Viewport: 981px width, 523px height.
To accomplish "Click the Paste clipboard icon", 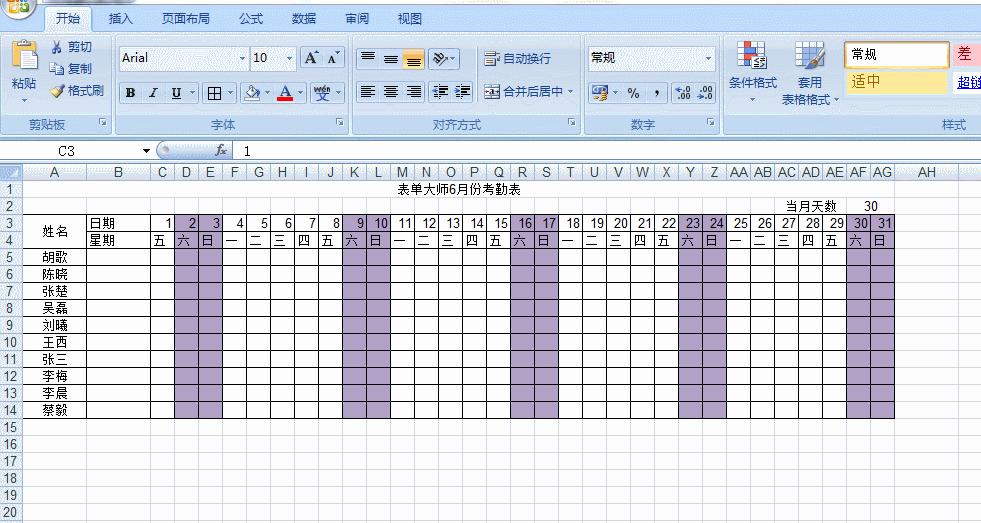I will (24, 56).
